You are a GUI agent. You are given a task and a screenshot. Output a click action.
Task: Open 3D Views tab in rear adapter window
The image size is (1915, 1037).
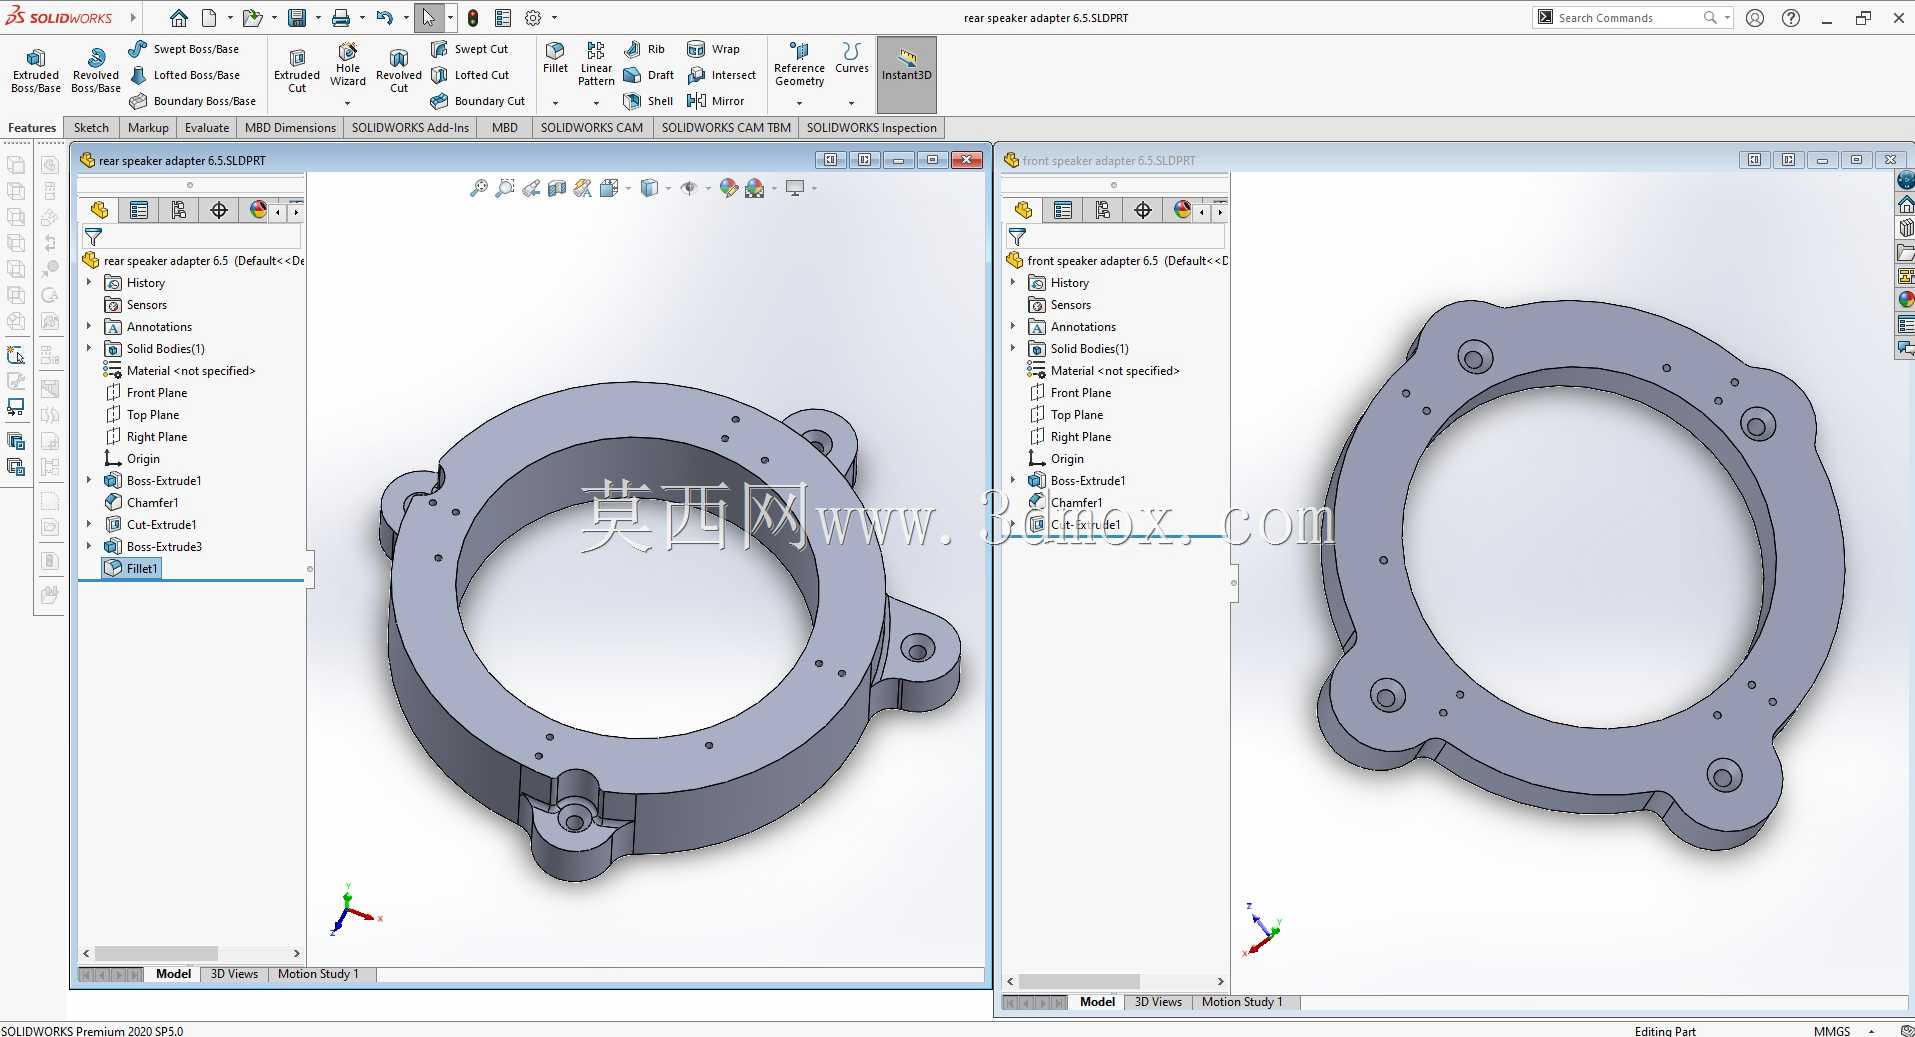(x=234, y=974)
